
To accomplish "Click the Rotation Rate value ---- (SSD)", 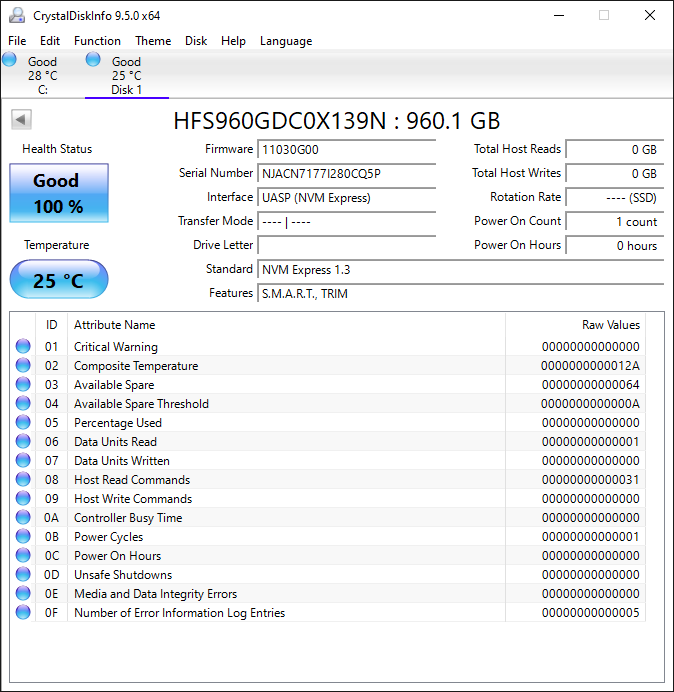I will [615, 197].
